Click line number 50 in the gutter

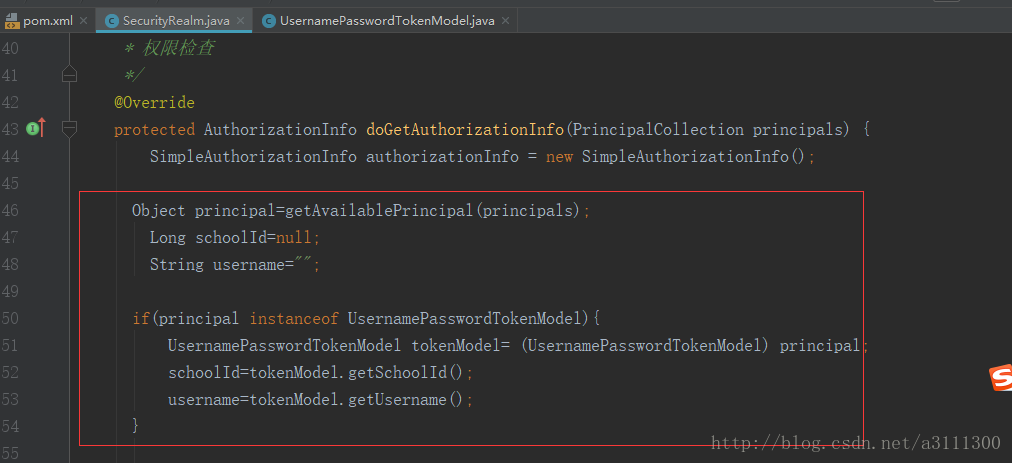(10, 318)
